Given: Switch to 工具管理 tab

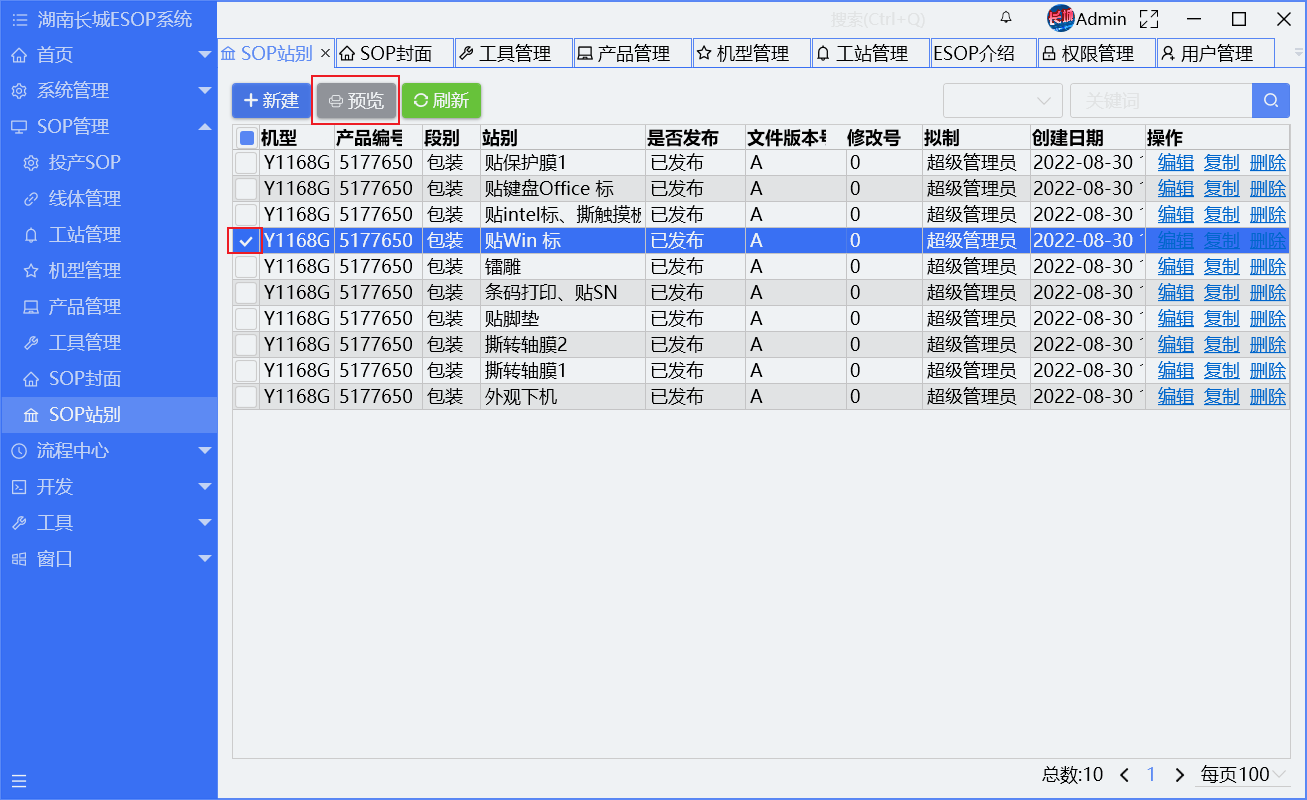Looking at the screenshot, I should click(514, 53).
